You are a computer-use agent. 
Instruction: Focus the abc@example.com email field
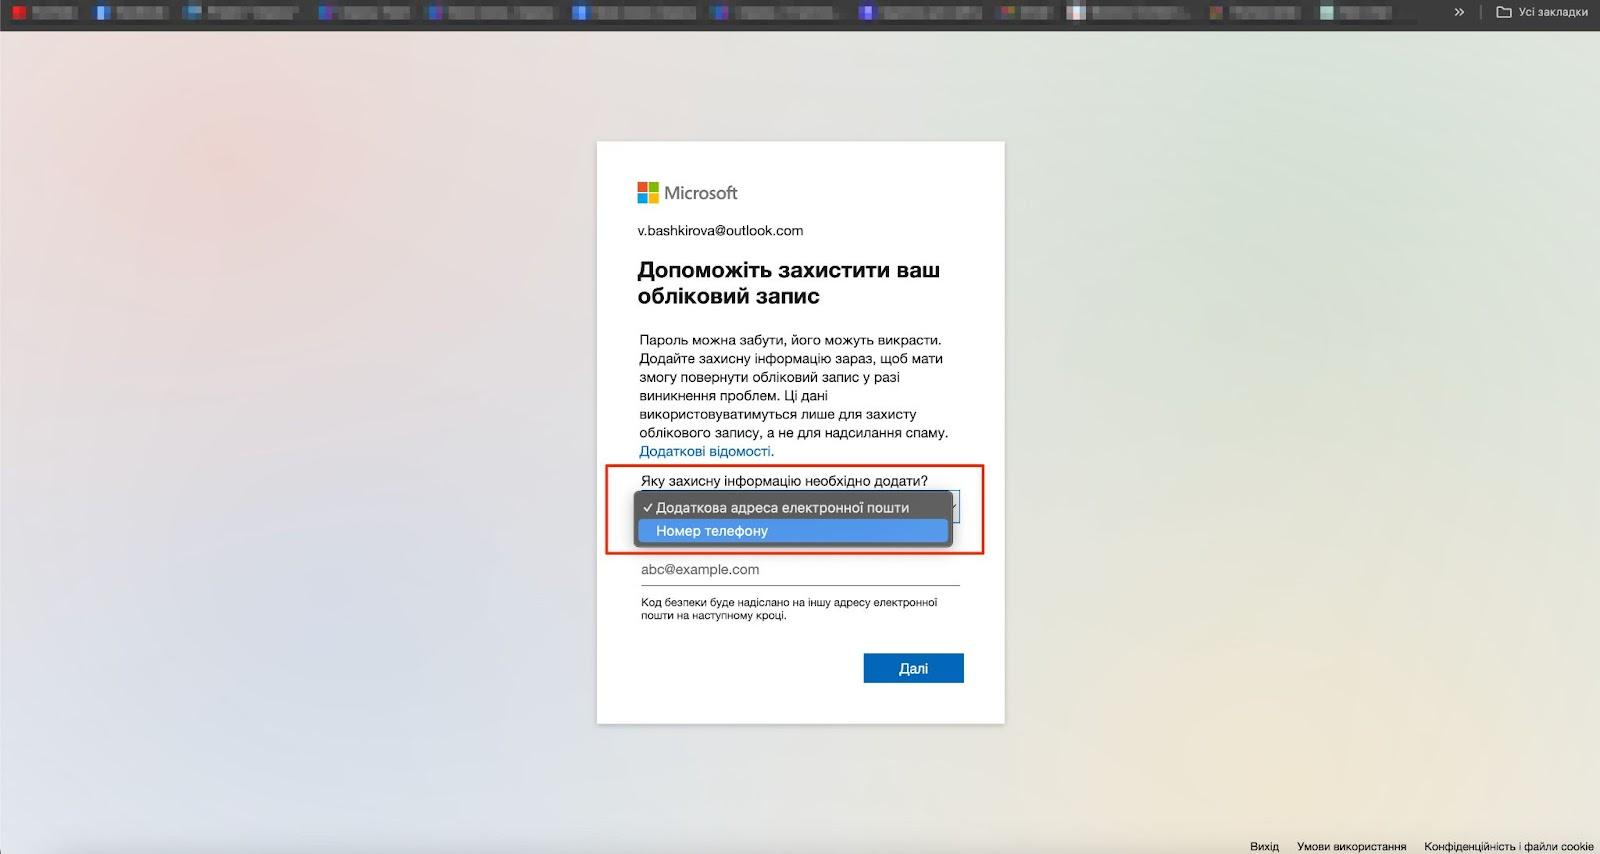click(800, 570)
